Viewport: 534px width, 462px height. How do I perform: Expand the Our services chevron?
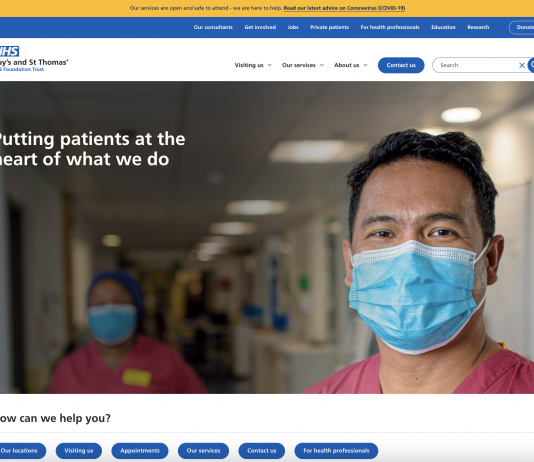[321, 65]
